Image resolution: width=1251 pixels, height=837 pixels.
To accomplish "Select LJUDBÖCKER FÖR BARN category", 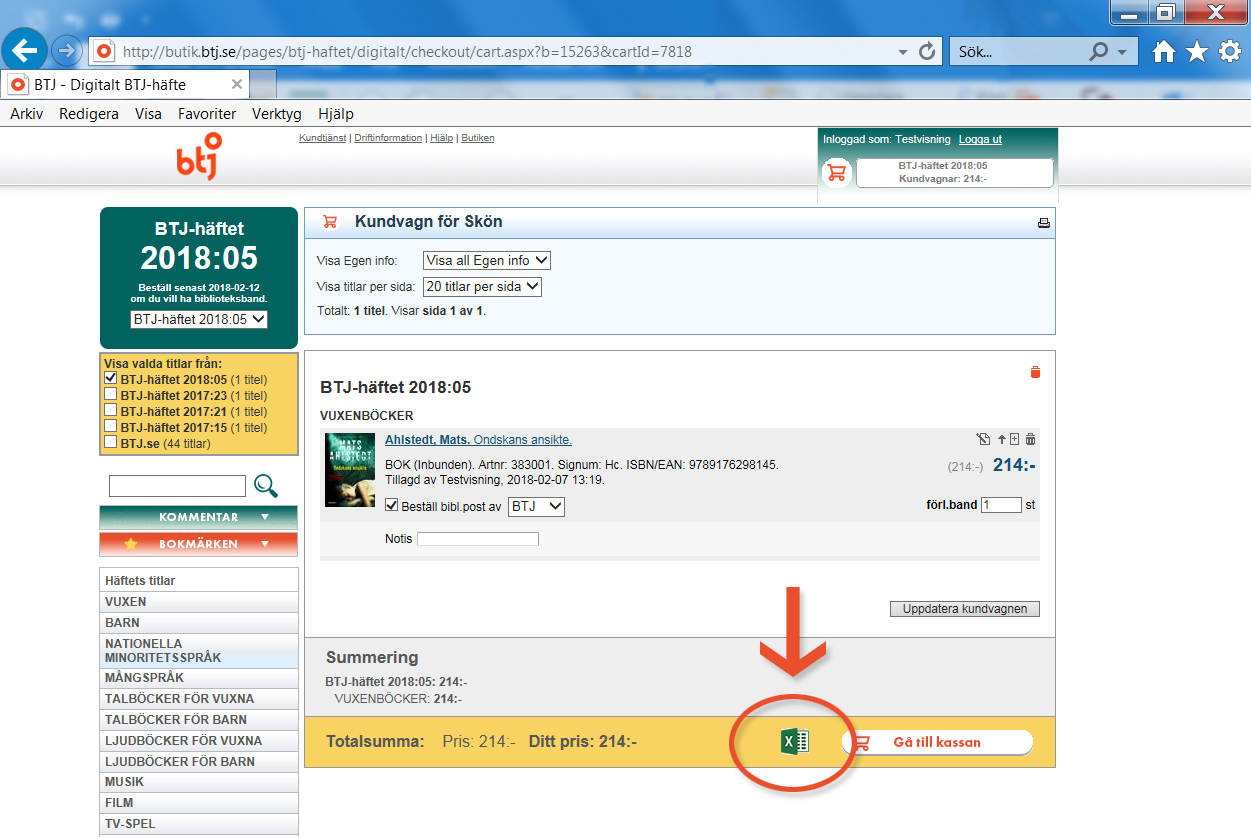I will tap(199, 762).
